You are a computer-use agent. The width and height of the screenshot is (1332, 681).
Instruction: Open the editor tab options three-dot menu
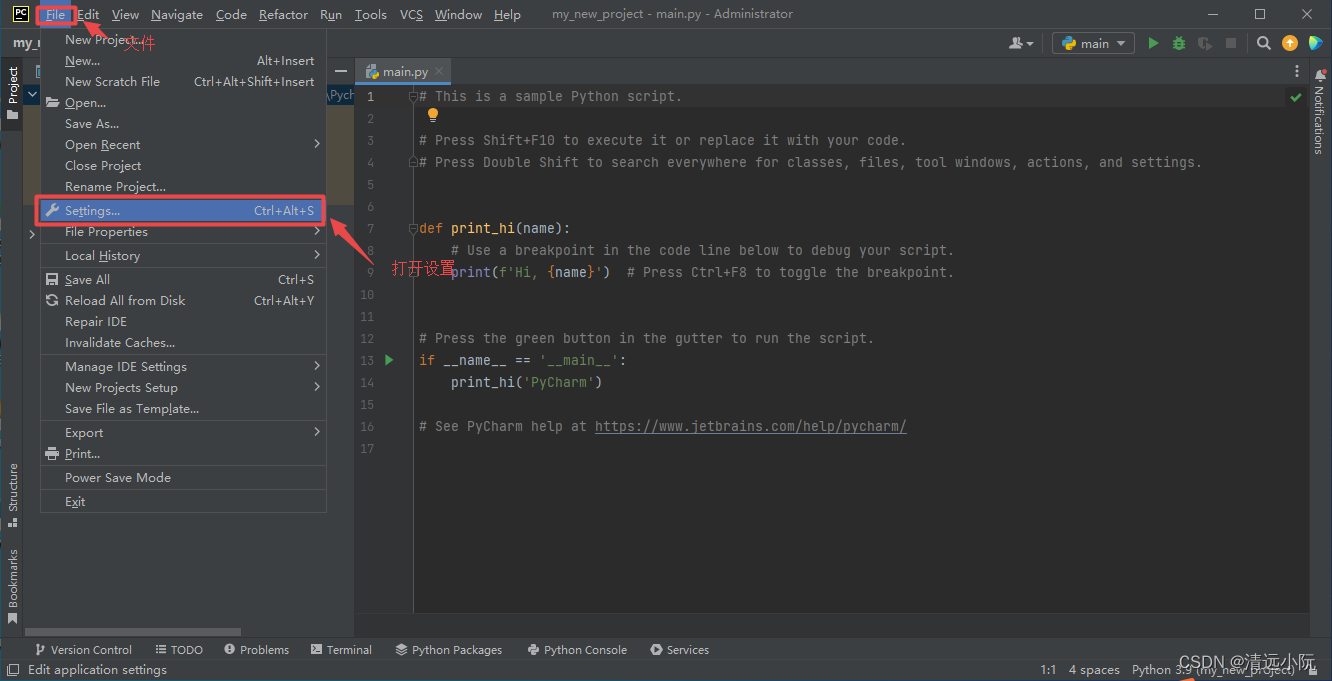pyautogui.click(x=1297, y=71)
